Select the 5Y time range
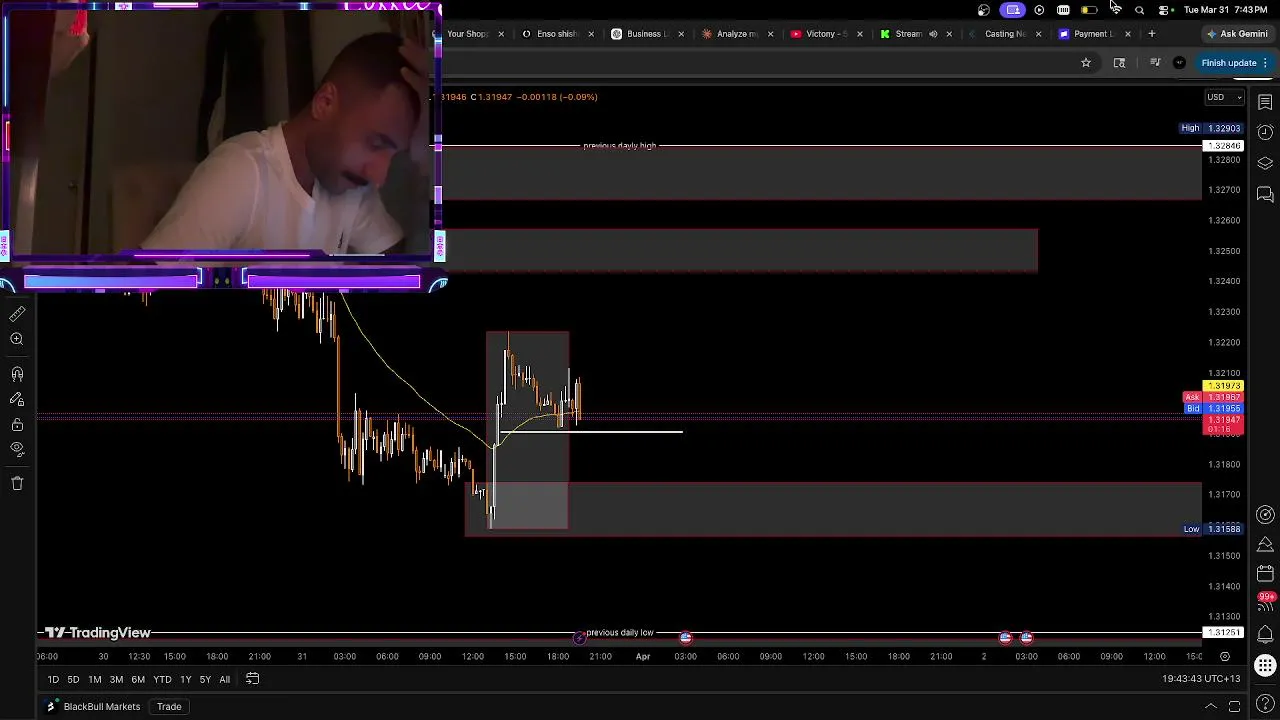The height and width of the screenshot is (720, 1280). point(205,680)
